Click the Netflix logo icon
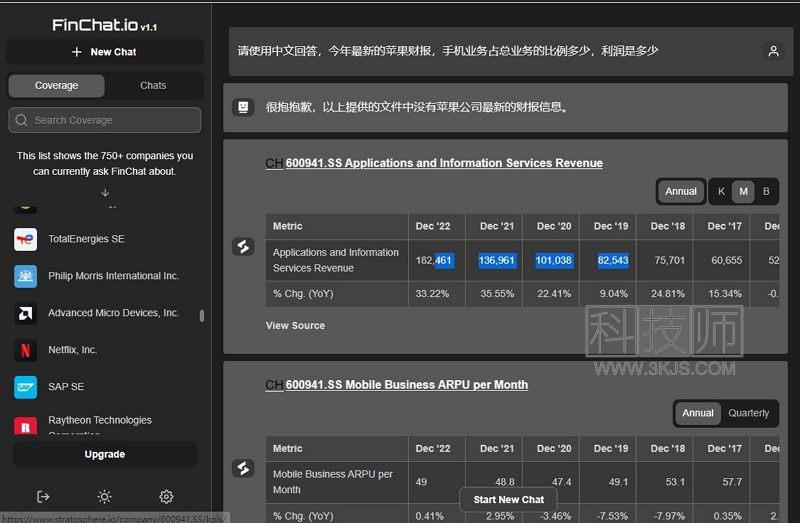This screenshot has height=523, width=800. (x=26, y=350)
